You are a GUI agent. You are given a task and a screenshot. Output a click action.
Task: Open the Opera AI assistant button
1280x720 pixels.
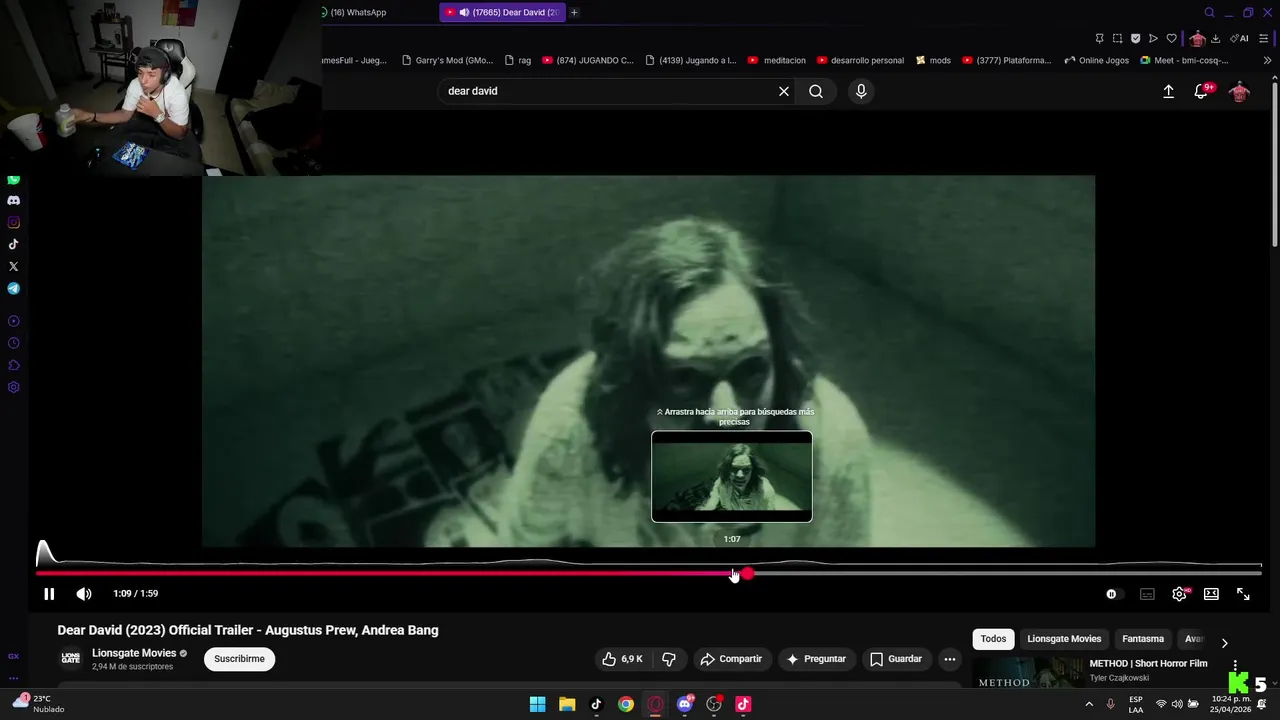[x=1239, y=38]
